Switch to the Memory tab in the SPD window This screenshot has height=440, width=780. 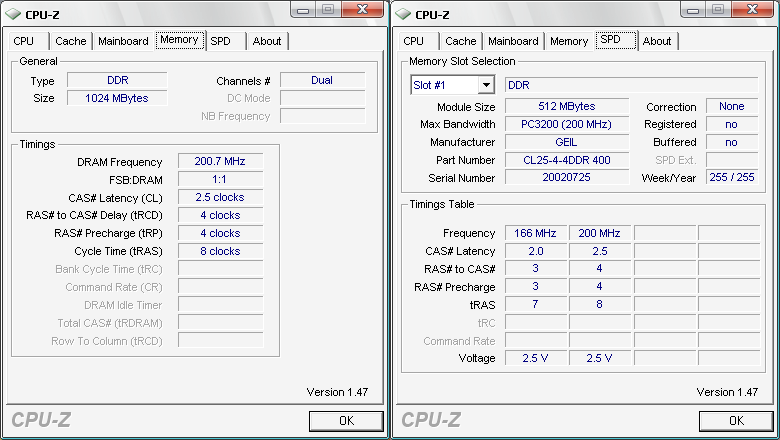point(569,42)
